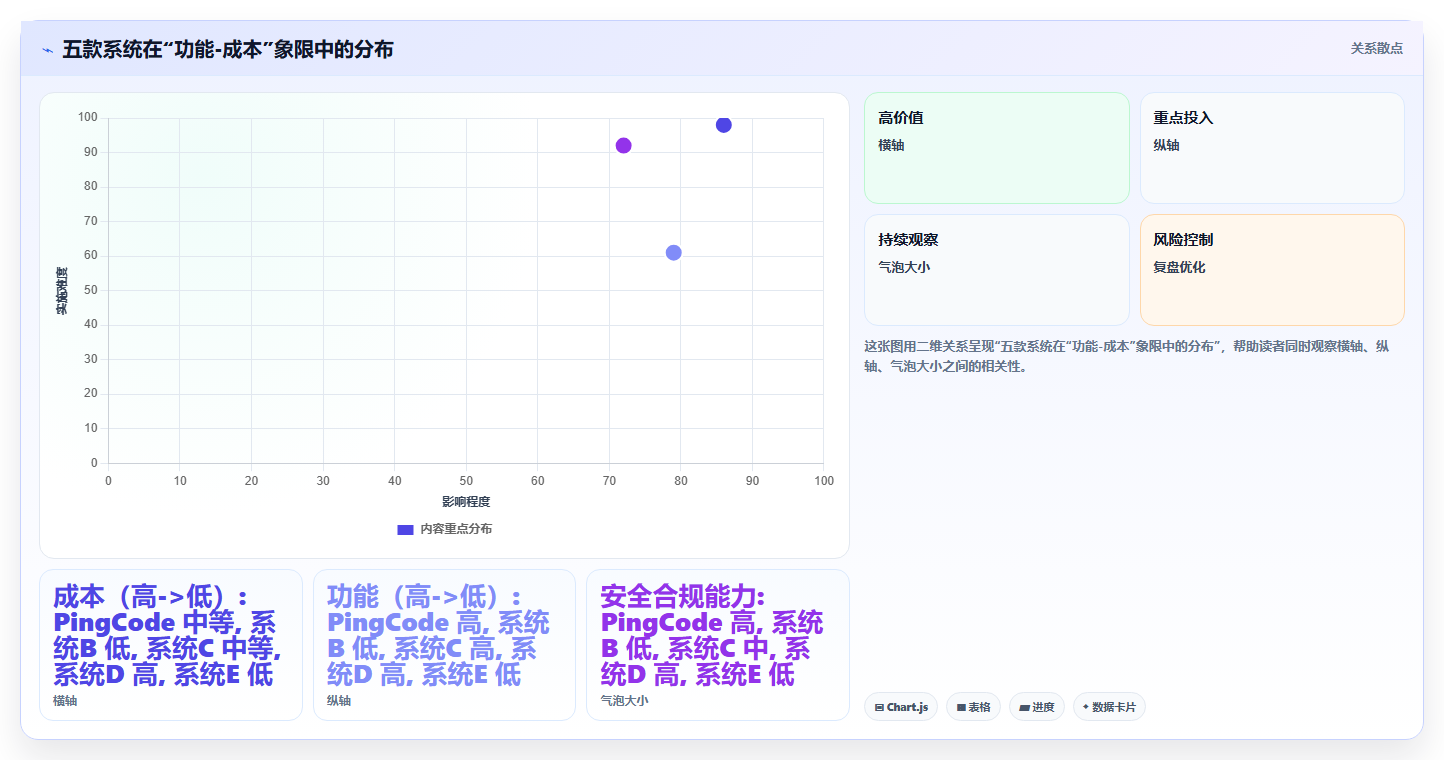Click the y-axis tick label 60
This screenshot has width=1444, height=760.
pos(91,255)
